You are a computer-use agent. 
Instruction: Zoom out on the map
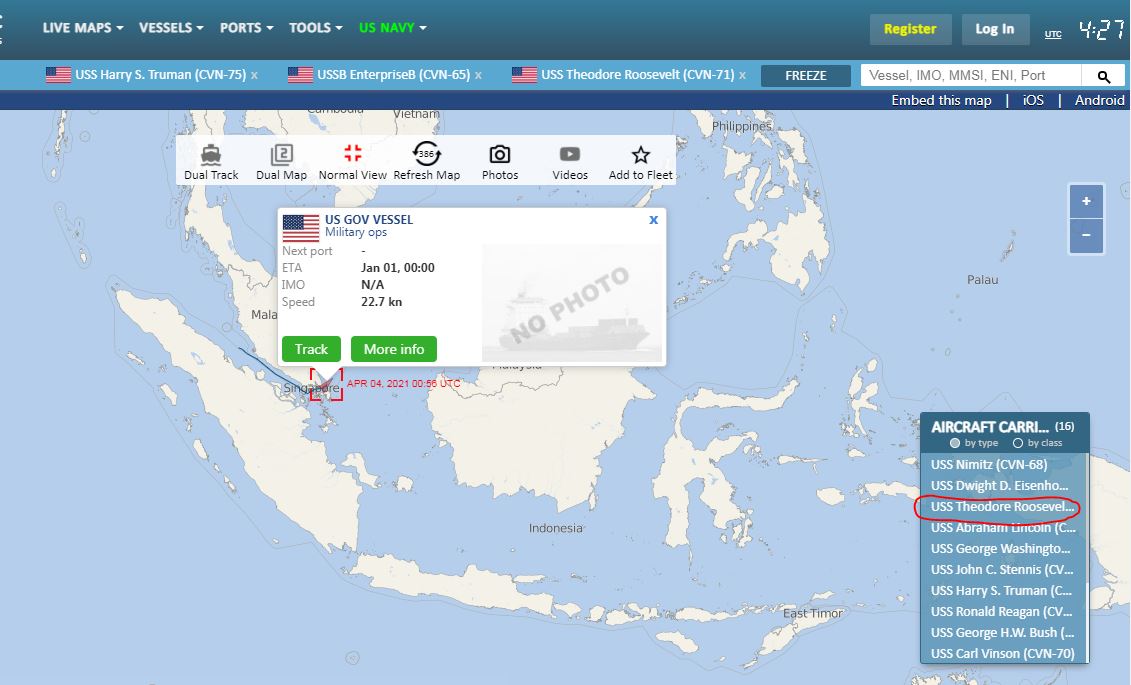[x=1086, y=235]
